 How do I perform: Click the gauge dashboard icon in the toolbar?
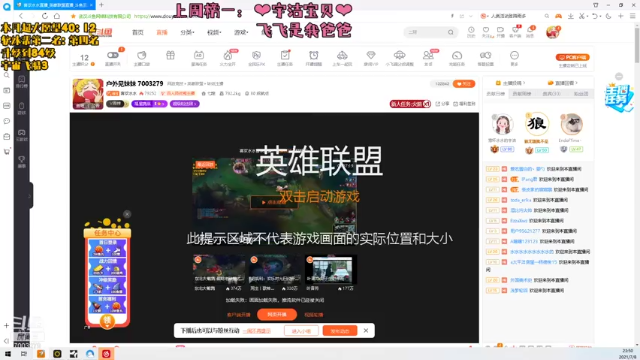pos(457,55)
